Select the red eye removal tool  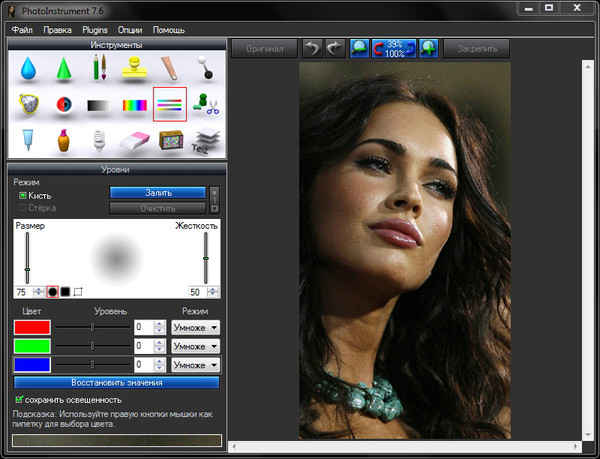pos(62,104)
